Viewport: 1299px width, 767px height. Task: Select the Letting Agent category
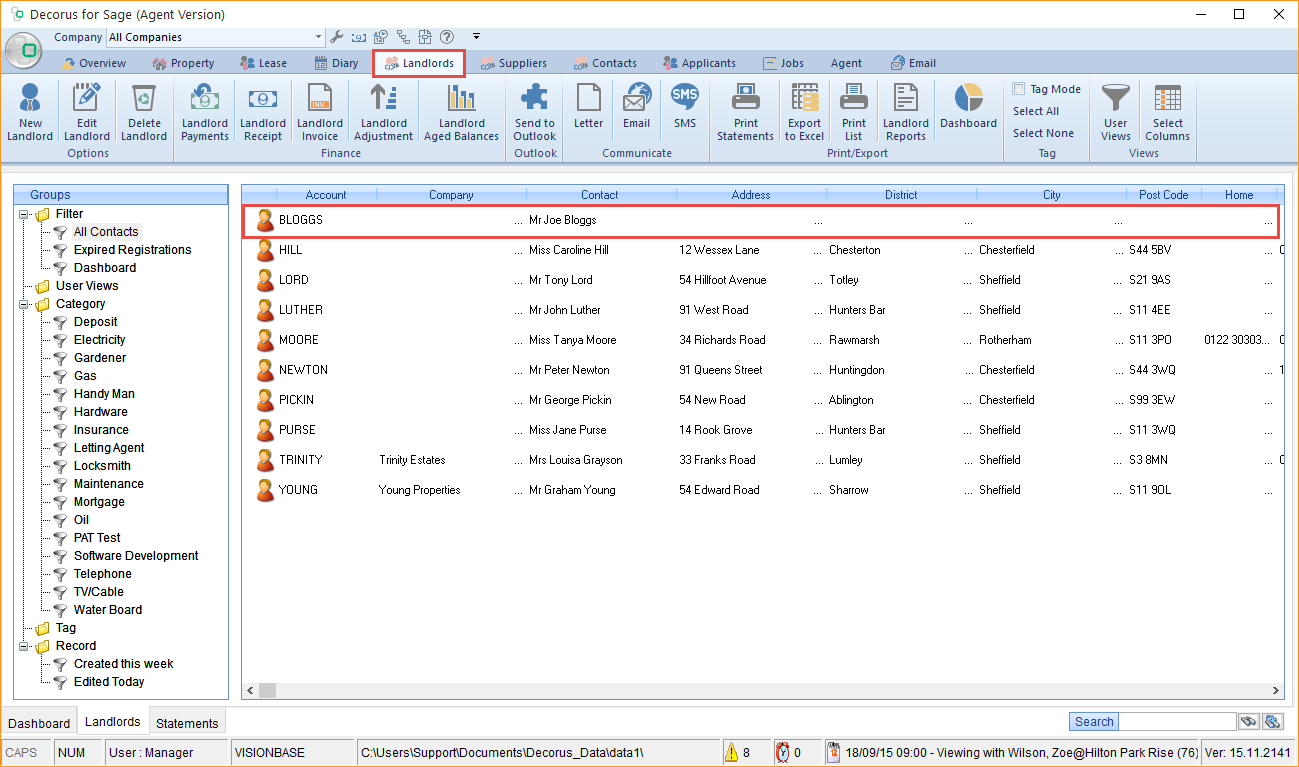109,448
